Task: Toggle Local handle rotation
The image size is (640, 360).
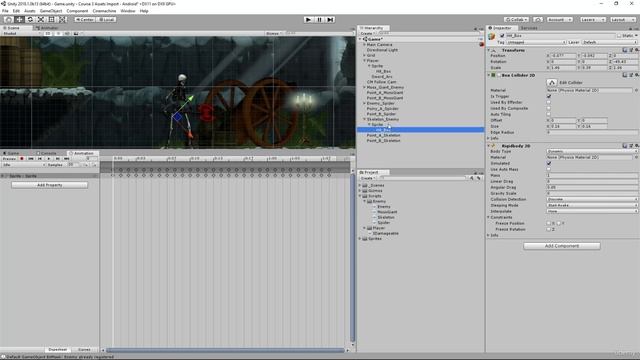Action: click(106, 19)
